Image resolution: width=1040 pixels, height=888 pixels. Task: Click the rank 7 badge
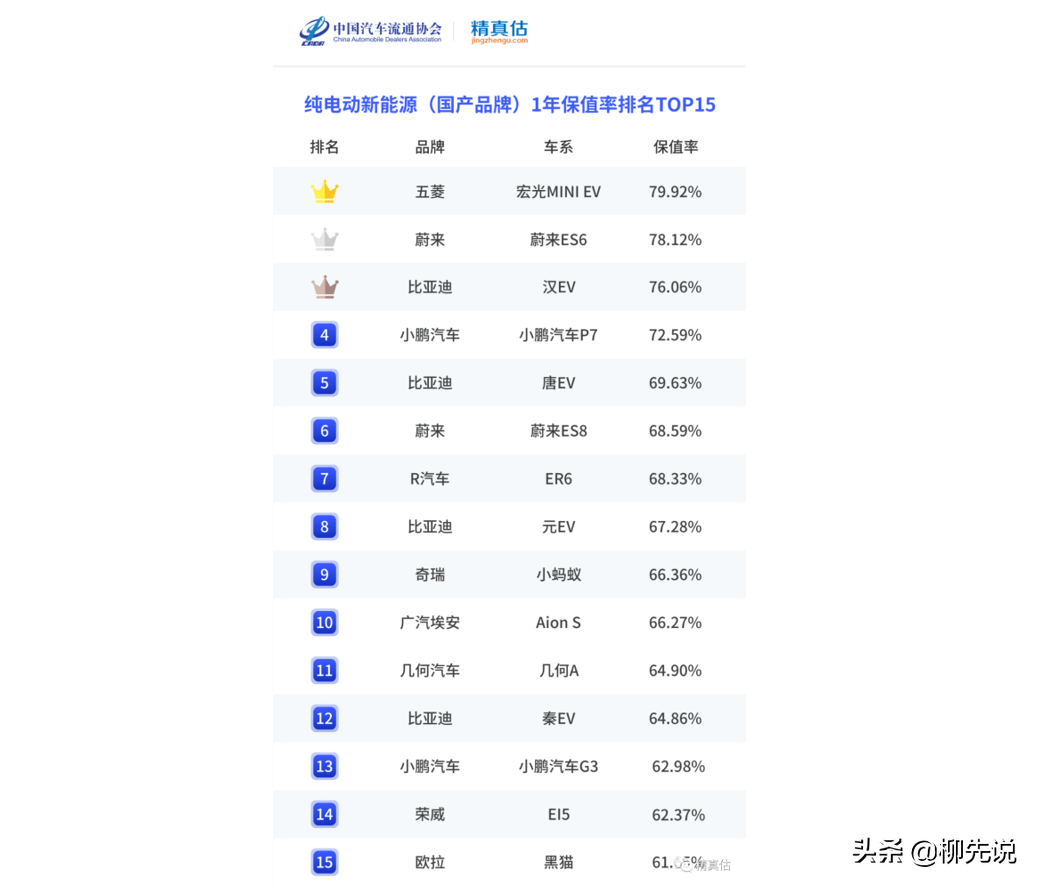[x=324, y=479]
